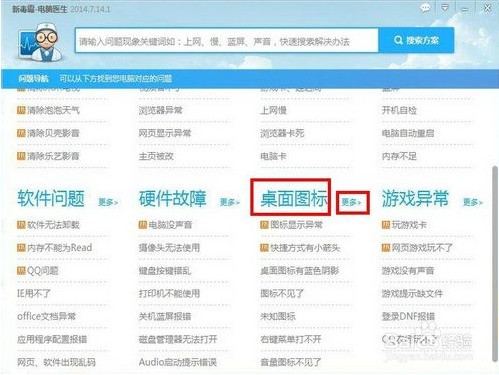Select 电脑卡 problem entry

273,156
